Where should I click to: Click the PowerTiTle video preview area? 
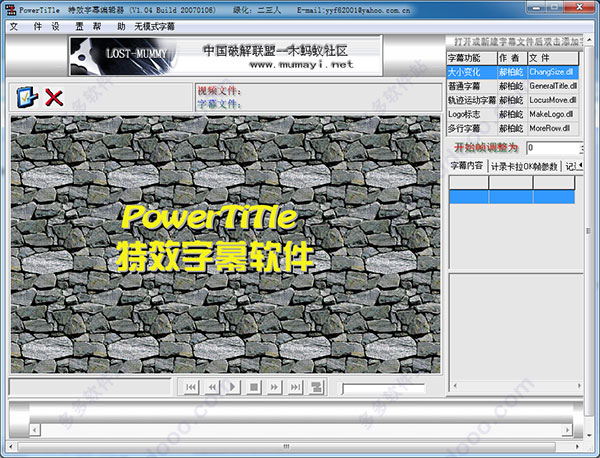tap(225, 244)
